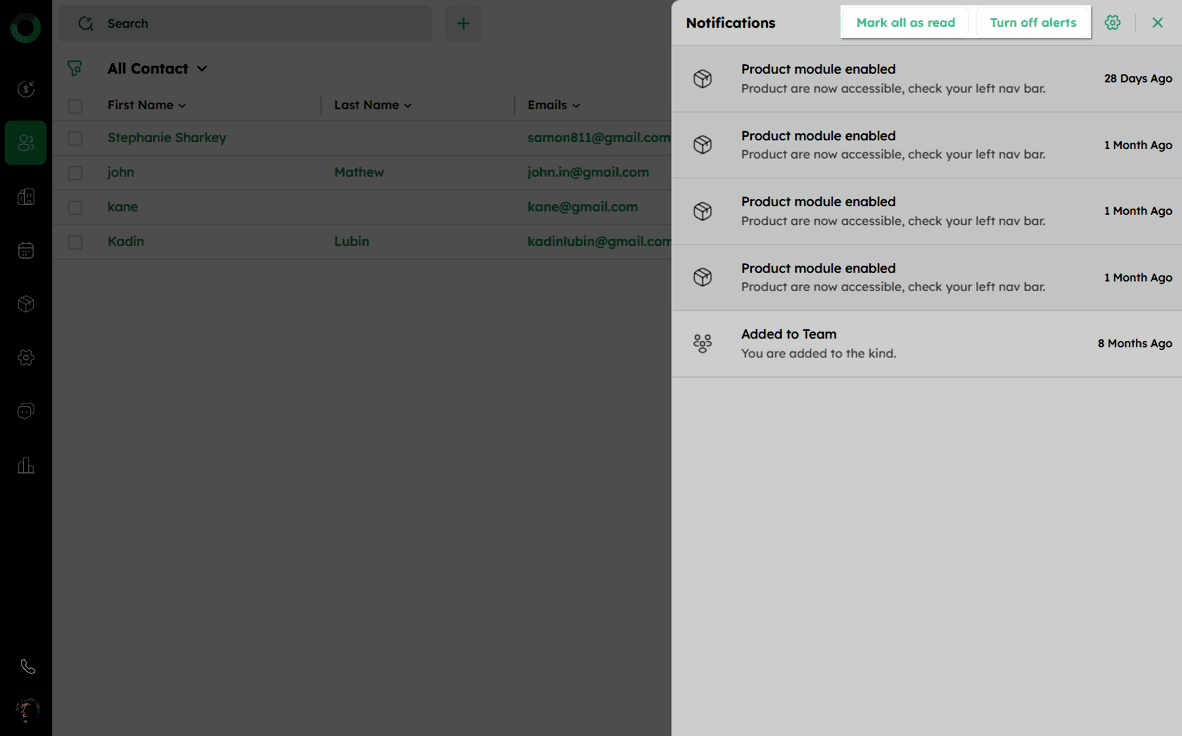Click the filter funnel icon beside All Contact
The width and height of the screenshot is (1182, 736).
75,69
